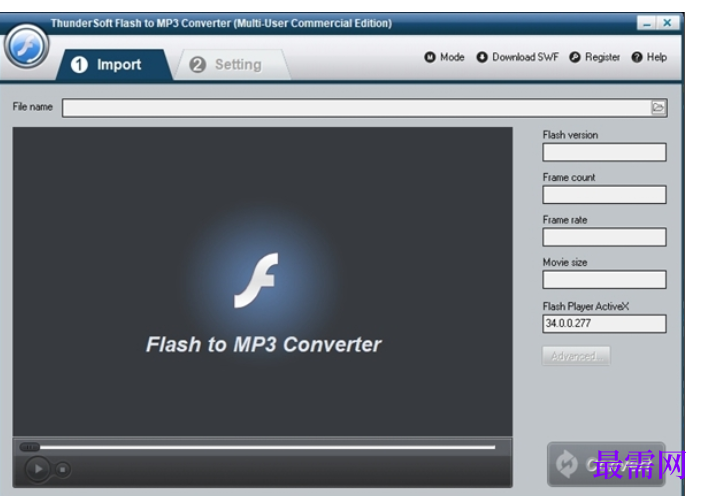Viewport: 705px width, 496px height.
Task: Close the converter window
Action: [668, 23]
